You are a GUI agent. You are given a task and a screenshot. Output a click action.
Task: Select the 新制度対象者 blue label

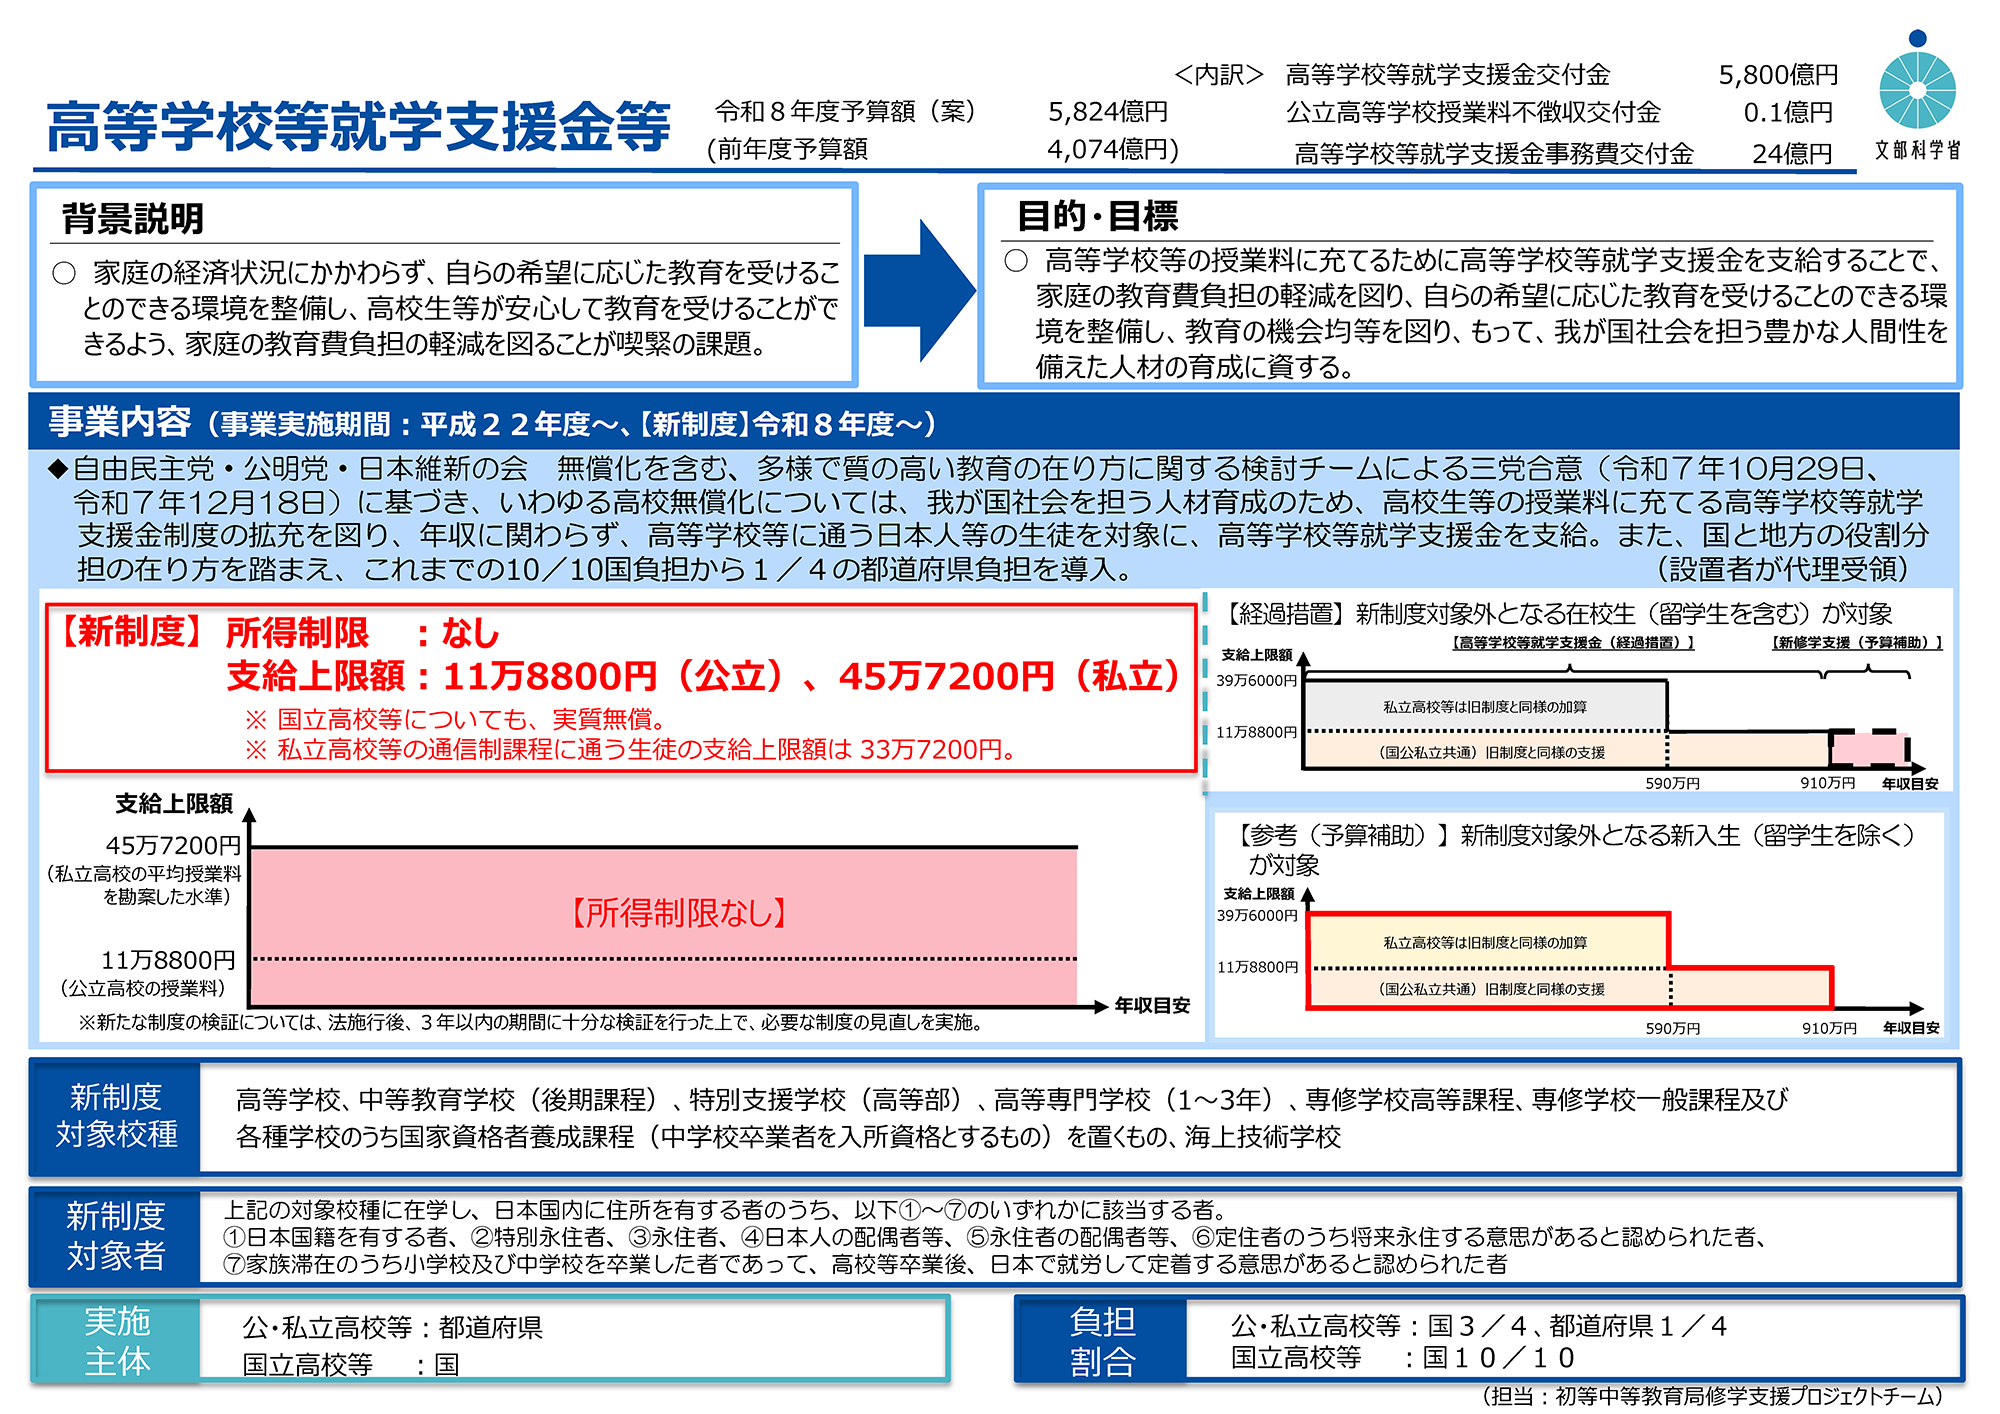(116, 1236)
